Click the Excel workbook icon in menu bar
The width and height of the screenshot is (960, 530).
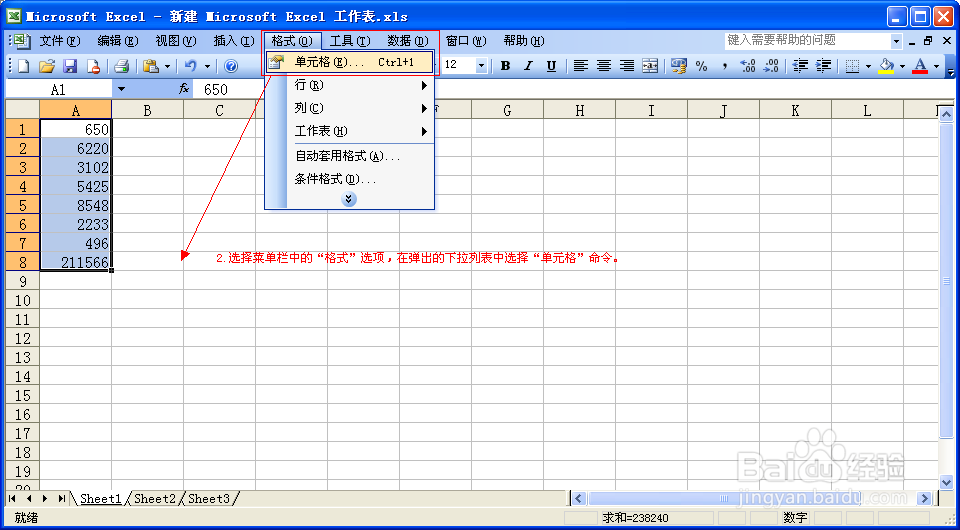click(x=20, y=41)
